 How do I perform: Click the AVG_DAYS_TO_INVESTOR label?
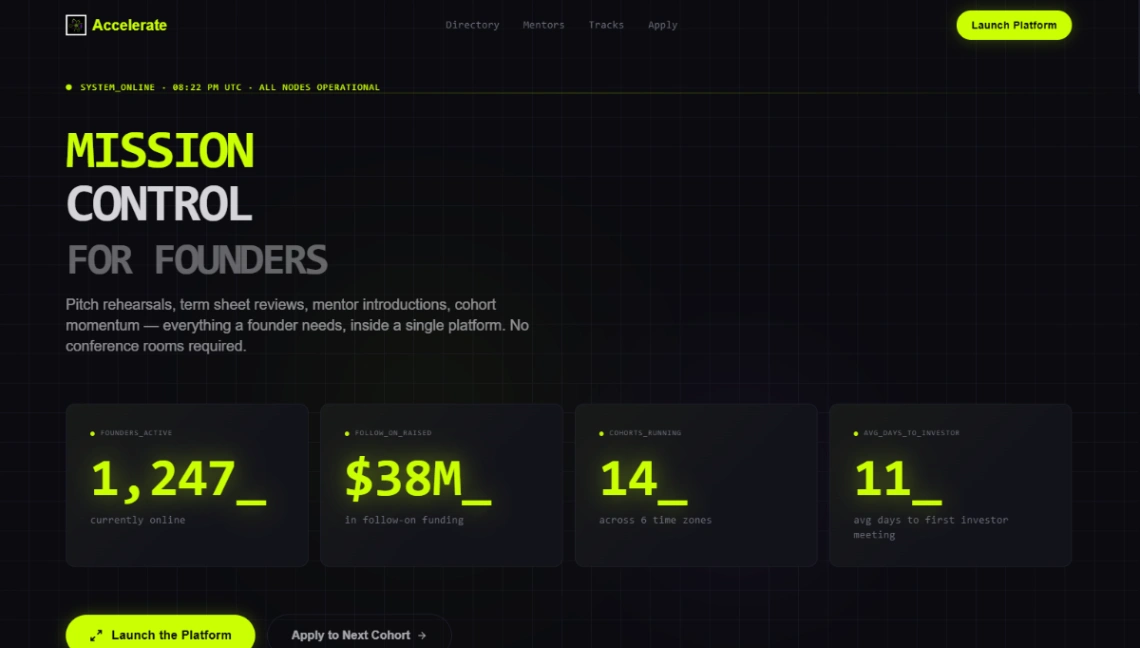(x=911, y=433)
